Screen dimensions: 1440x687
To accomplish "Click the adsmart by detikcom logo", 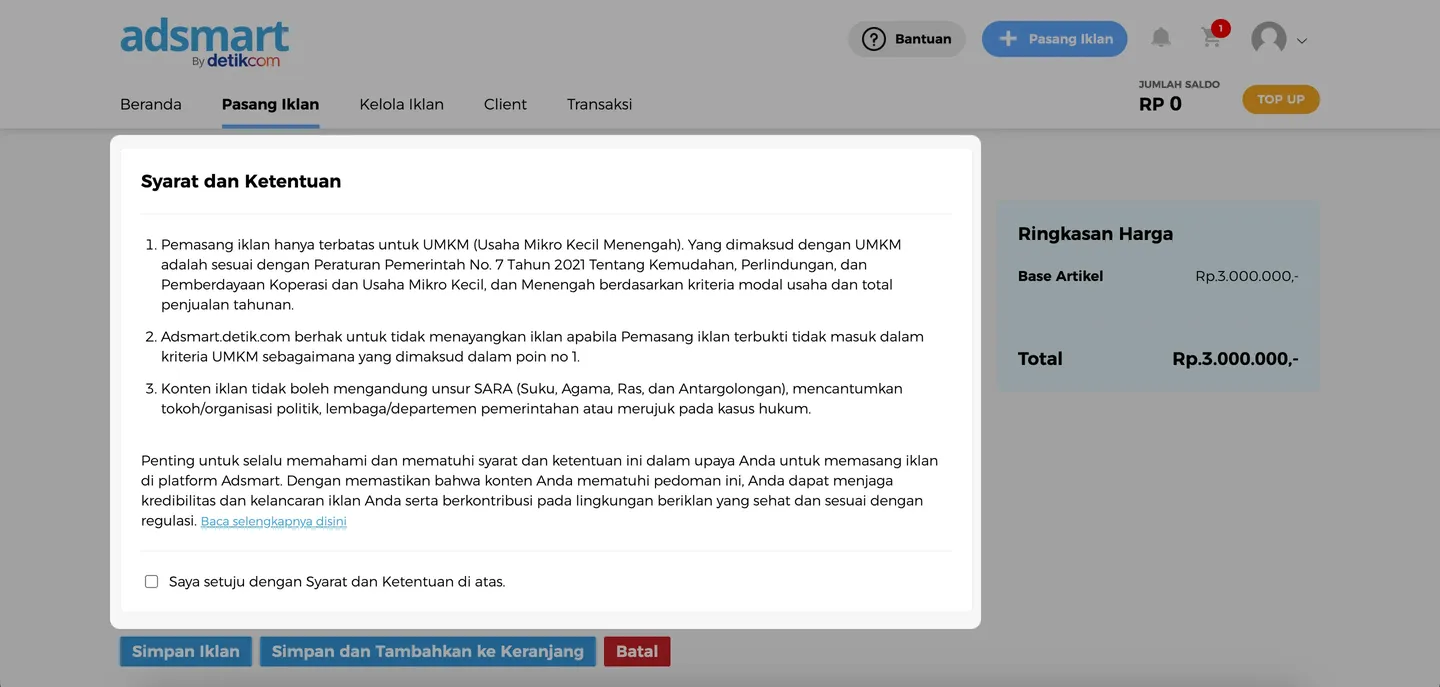I will coord(204,44).
